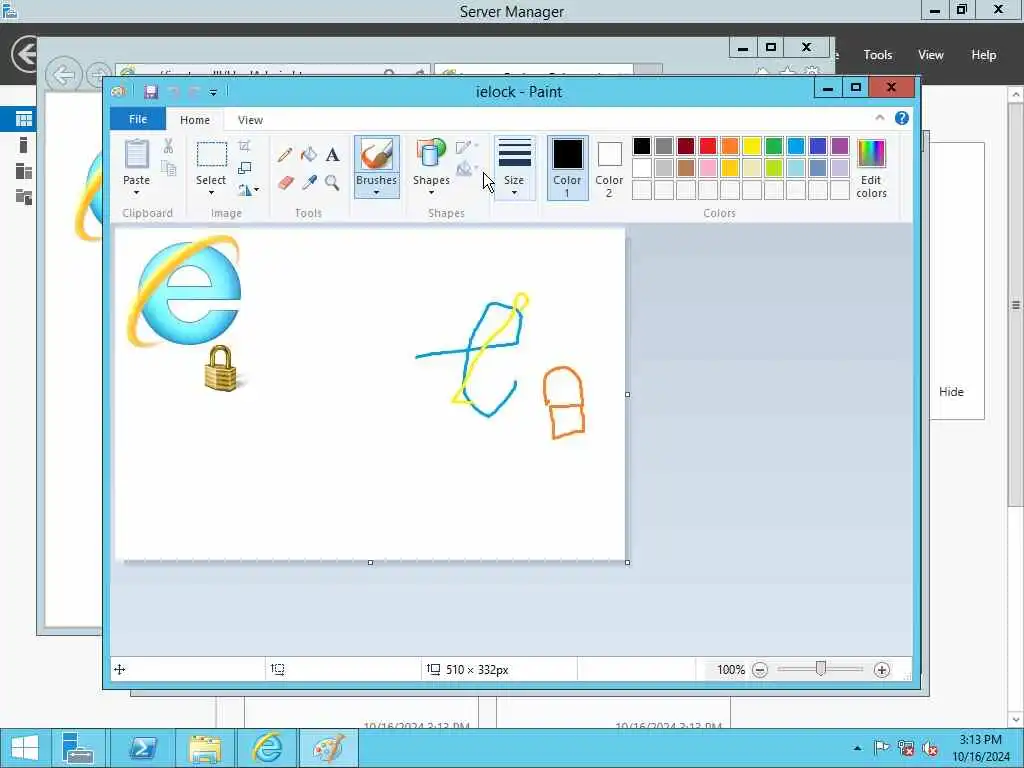This screenshot has width=1024, height=768.
Task: Open Customize Quick Access Toolbar dropdown
Action: click(213, 92)
